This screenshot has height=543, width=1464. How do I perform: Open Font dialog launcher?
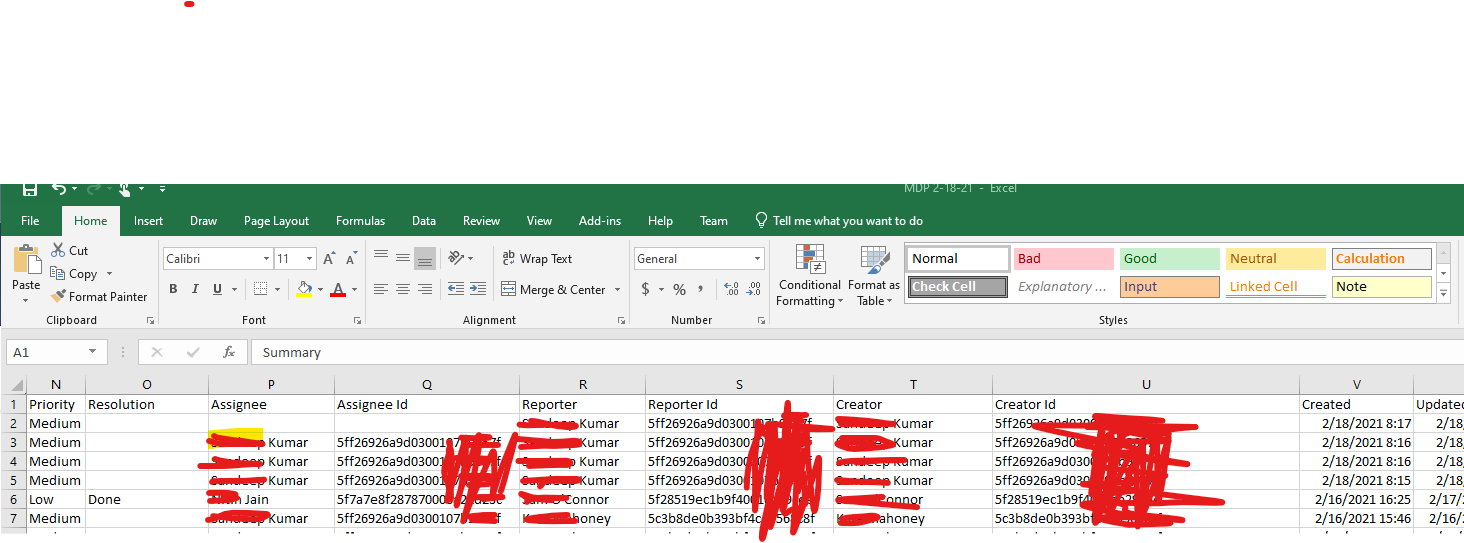pyautogui.click(x=358, y=321)
